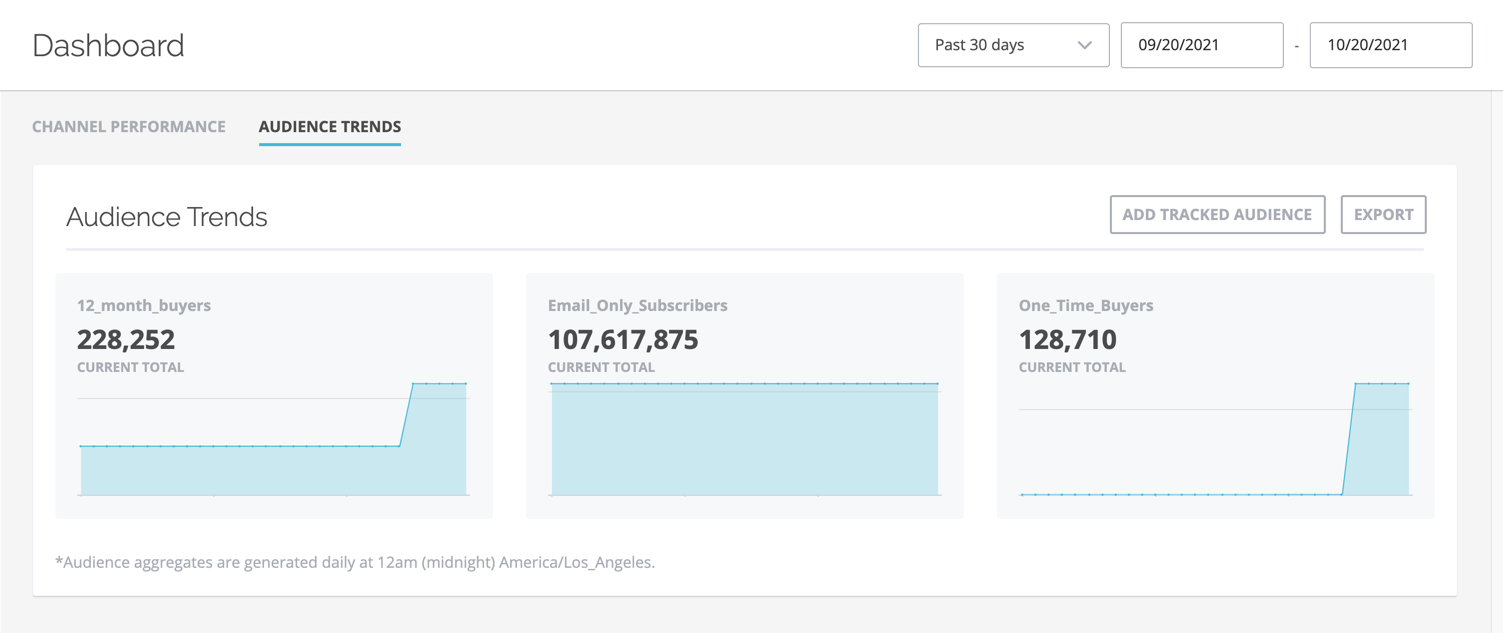Click the audience aggregates footnote text

click(x=355, y=562)
